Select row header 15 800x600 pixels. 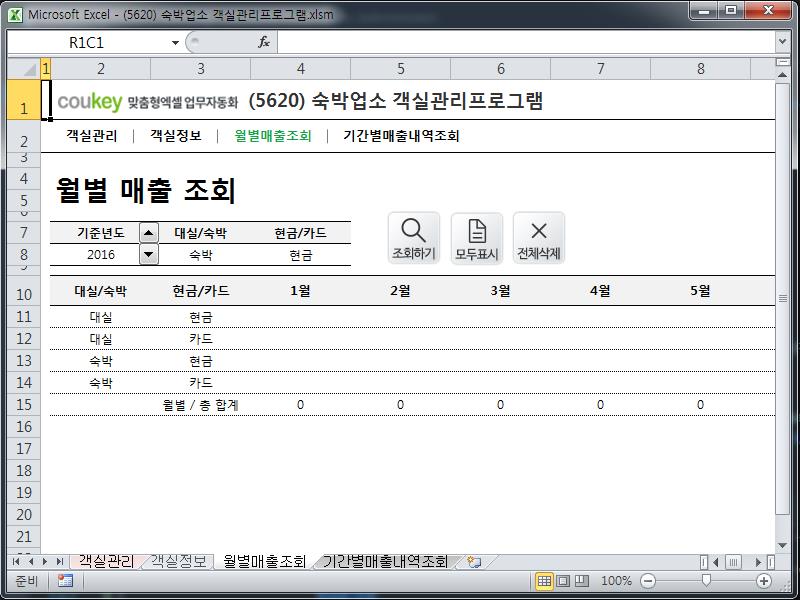(x=24, y=405)
